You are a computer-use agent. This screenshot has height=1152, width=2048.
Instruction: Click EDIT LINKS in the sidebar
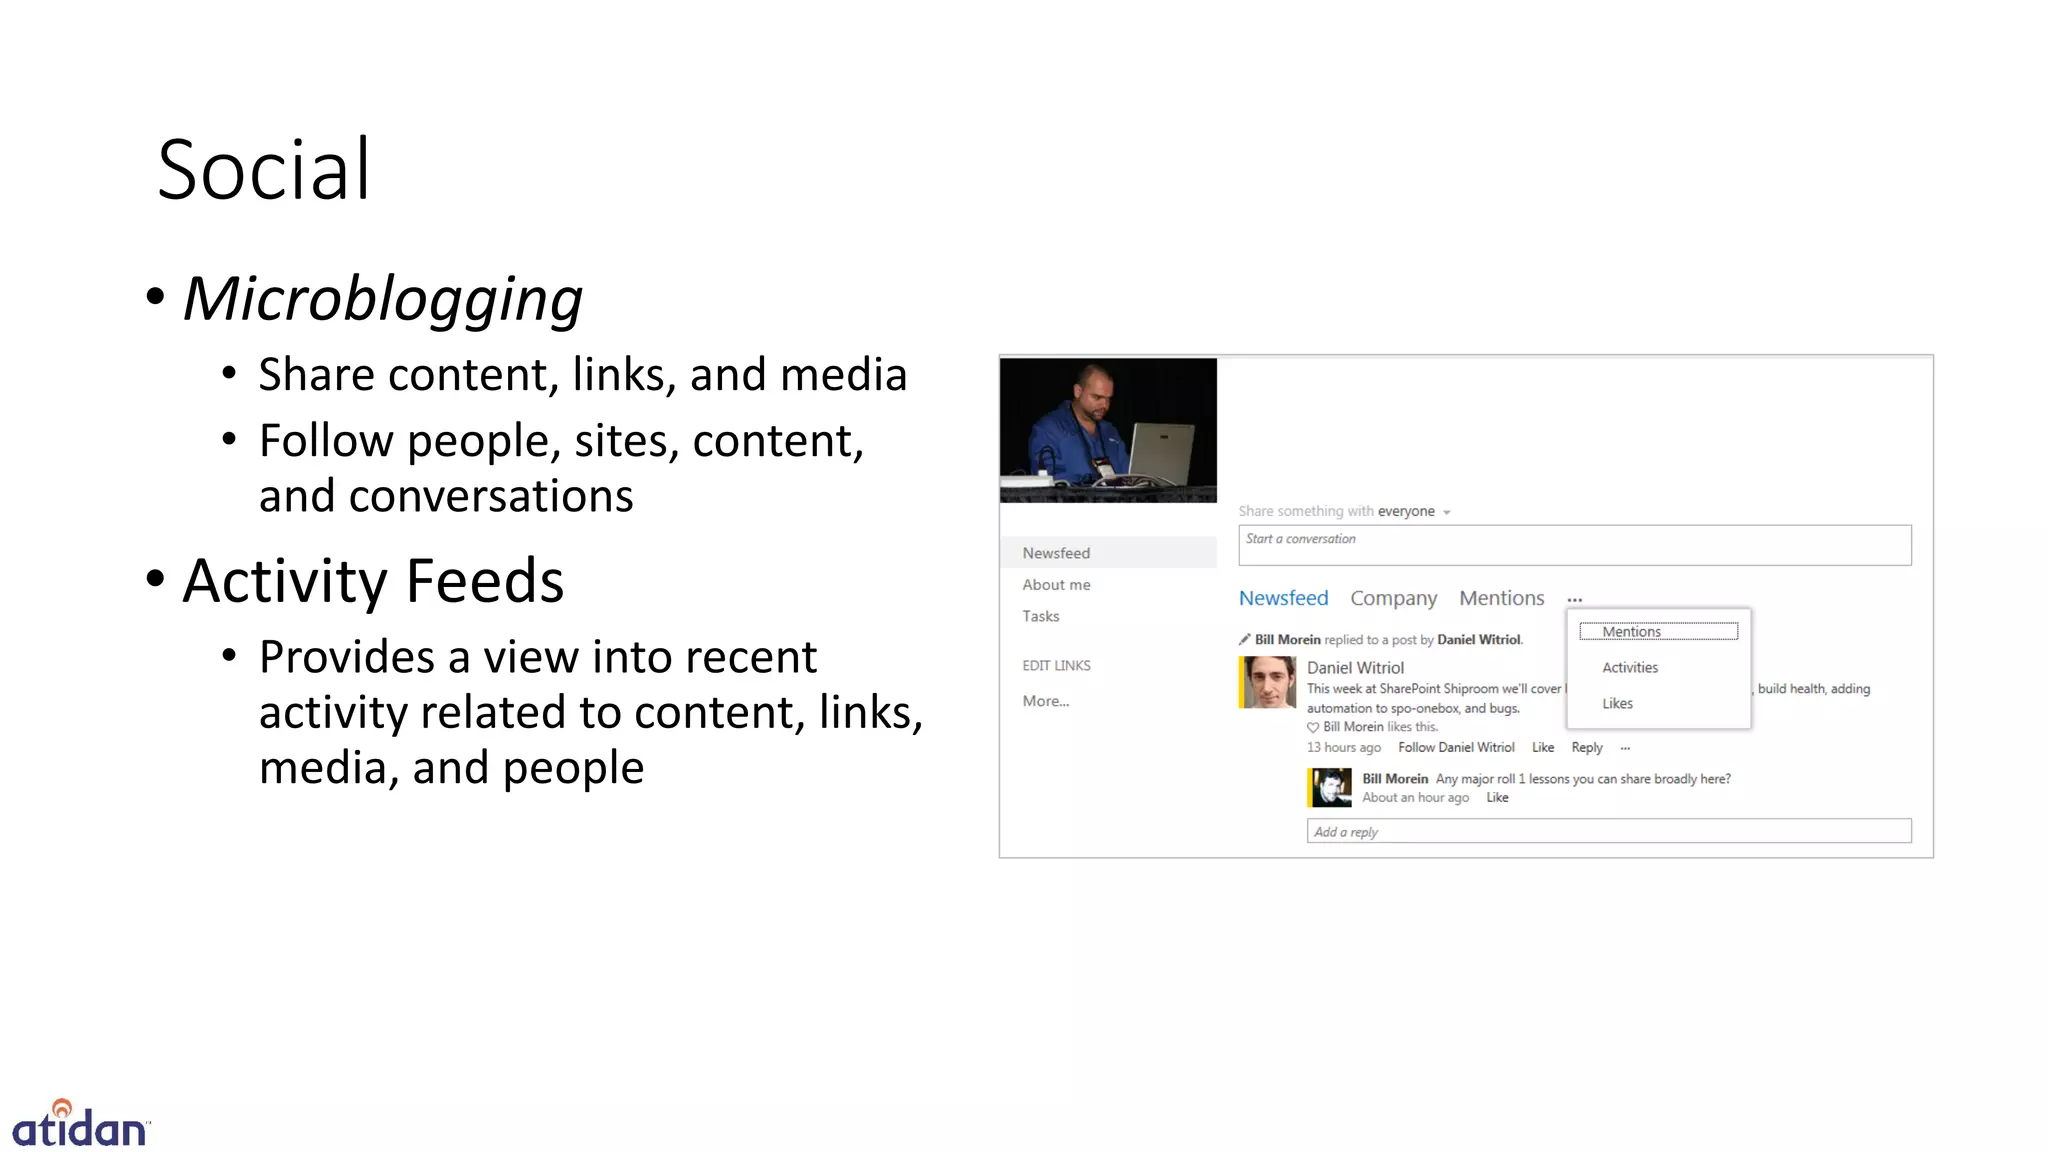click(x=1056, y=665)
